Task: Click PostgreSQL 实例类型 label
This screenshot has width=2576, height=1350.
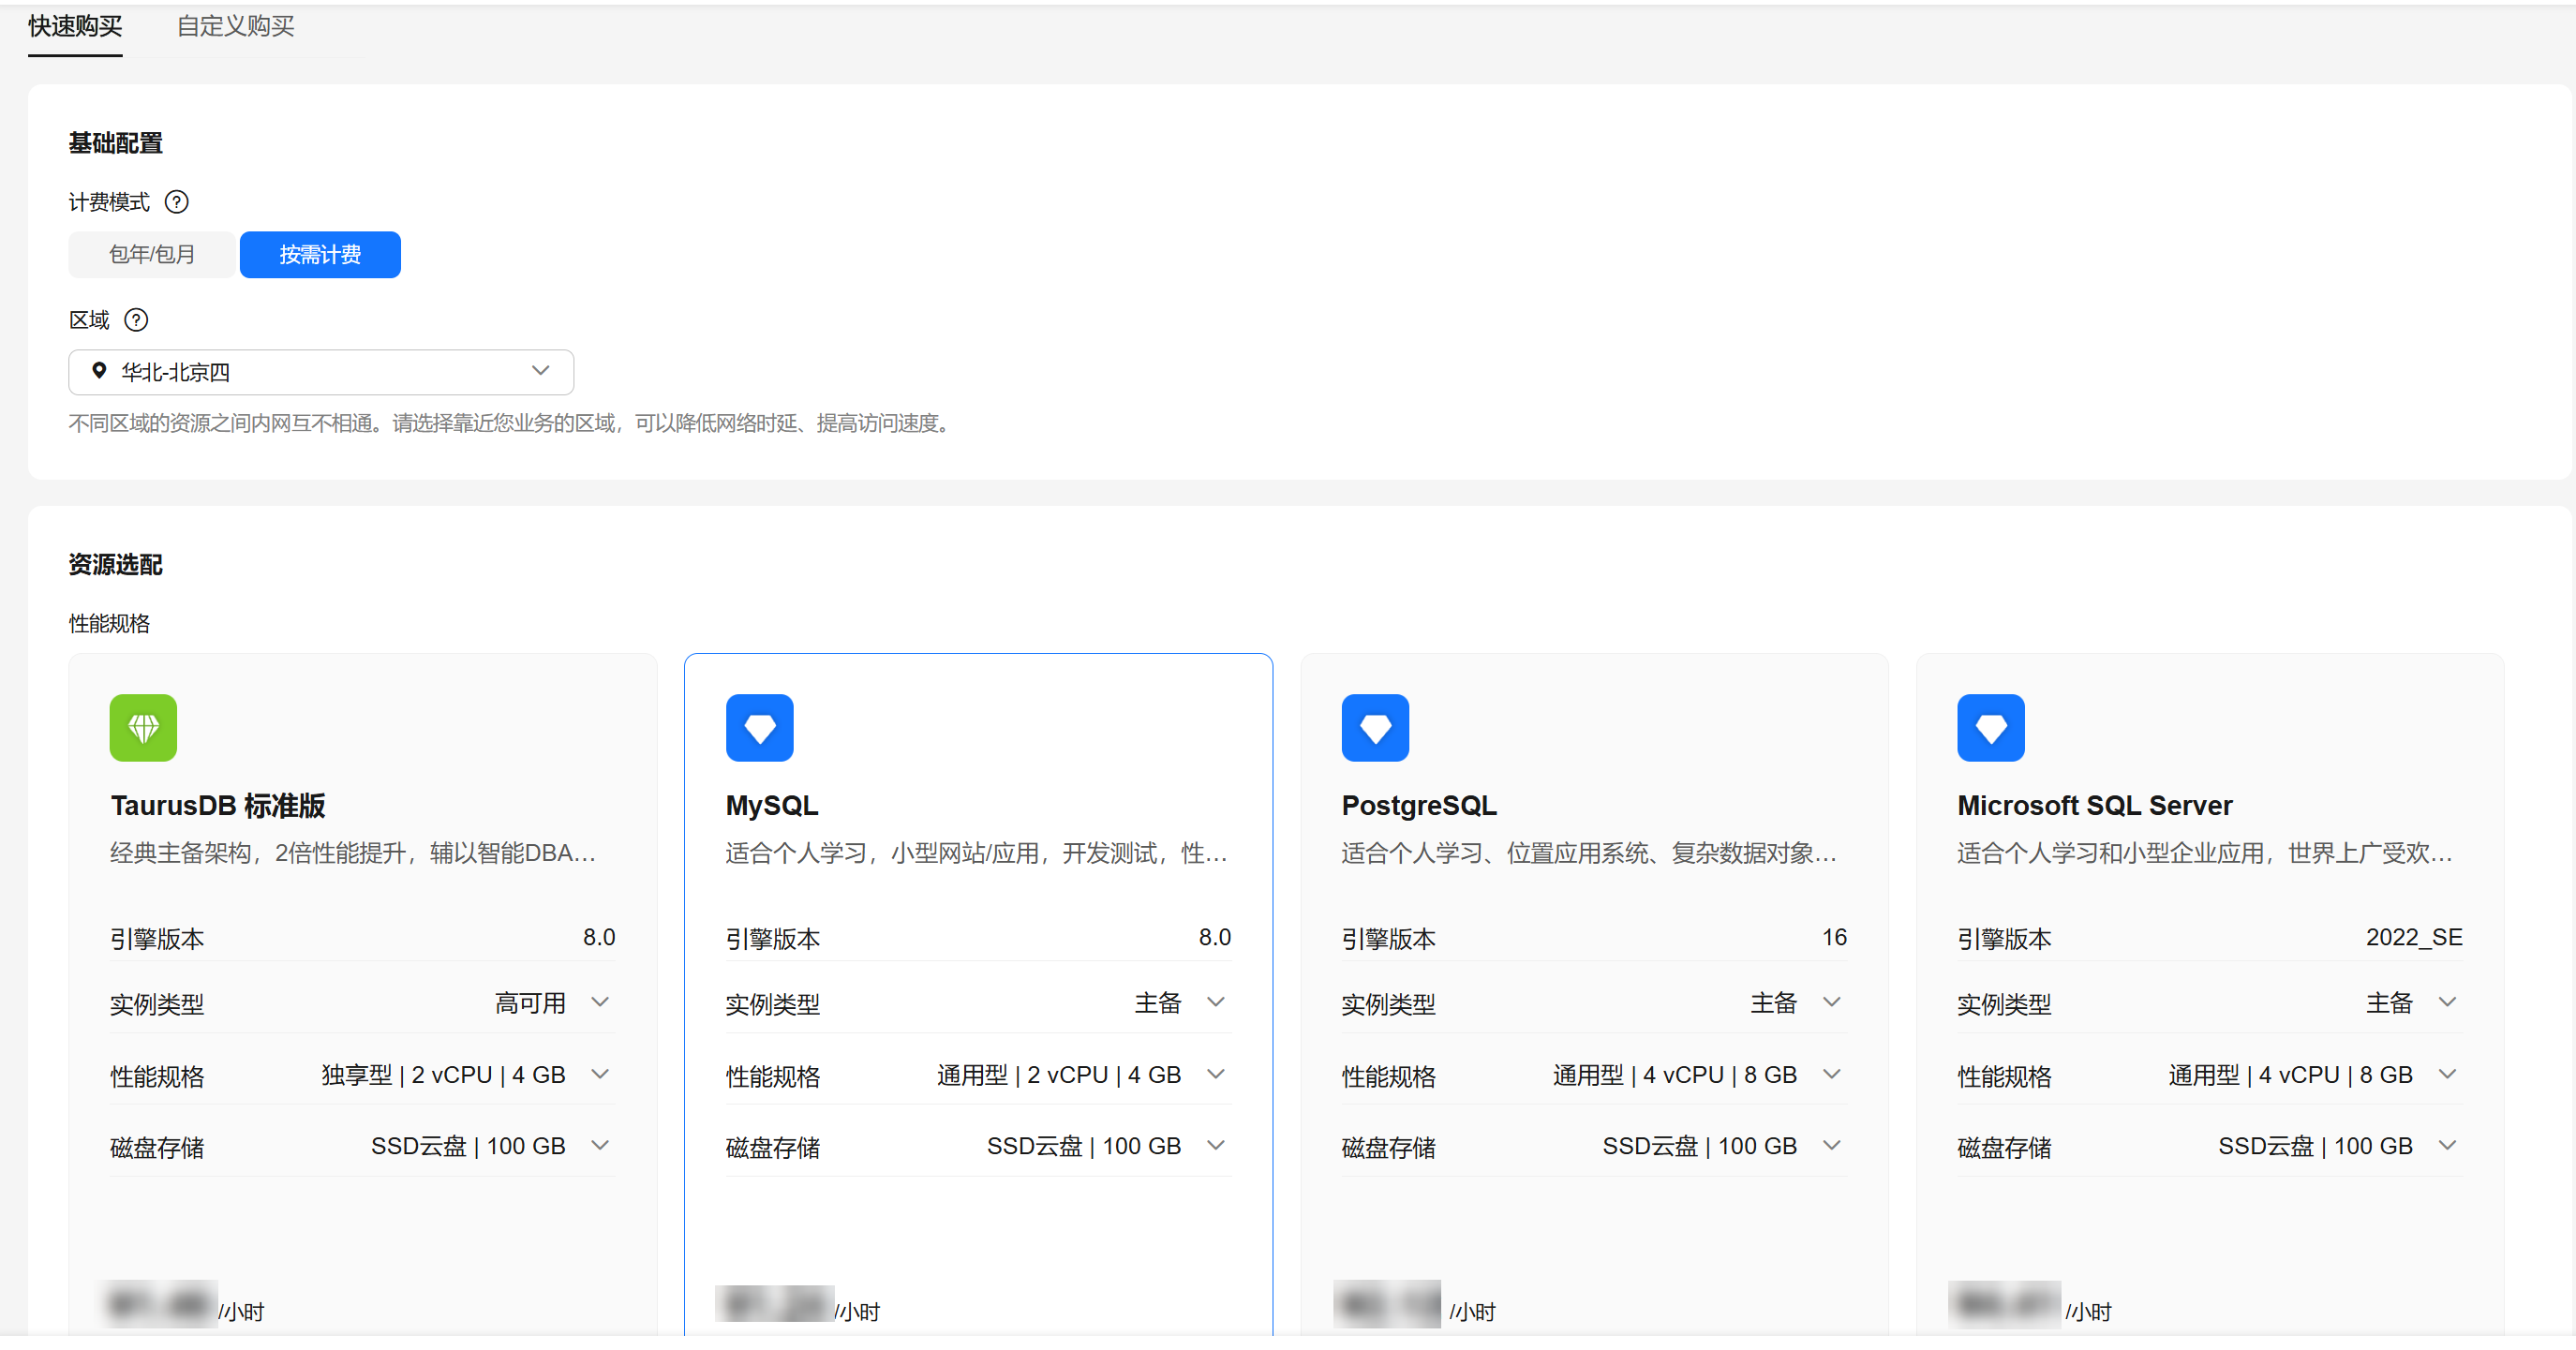Action: click(1389, 1005)
